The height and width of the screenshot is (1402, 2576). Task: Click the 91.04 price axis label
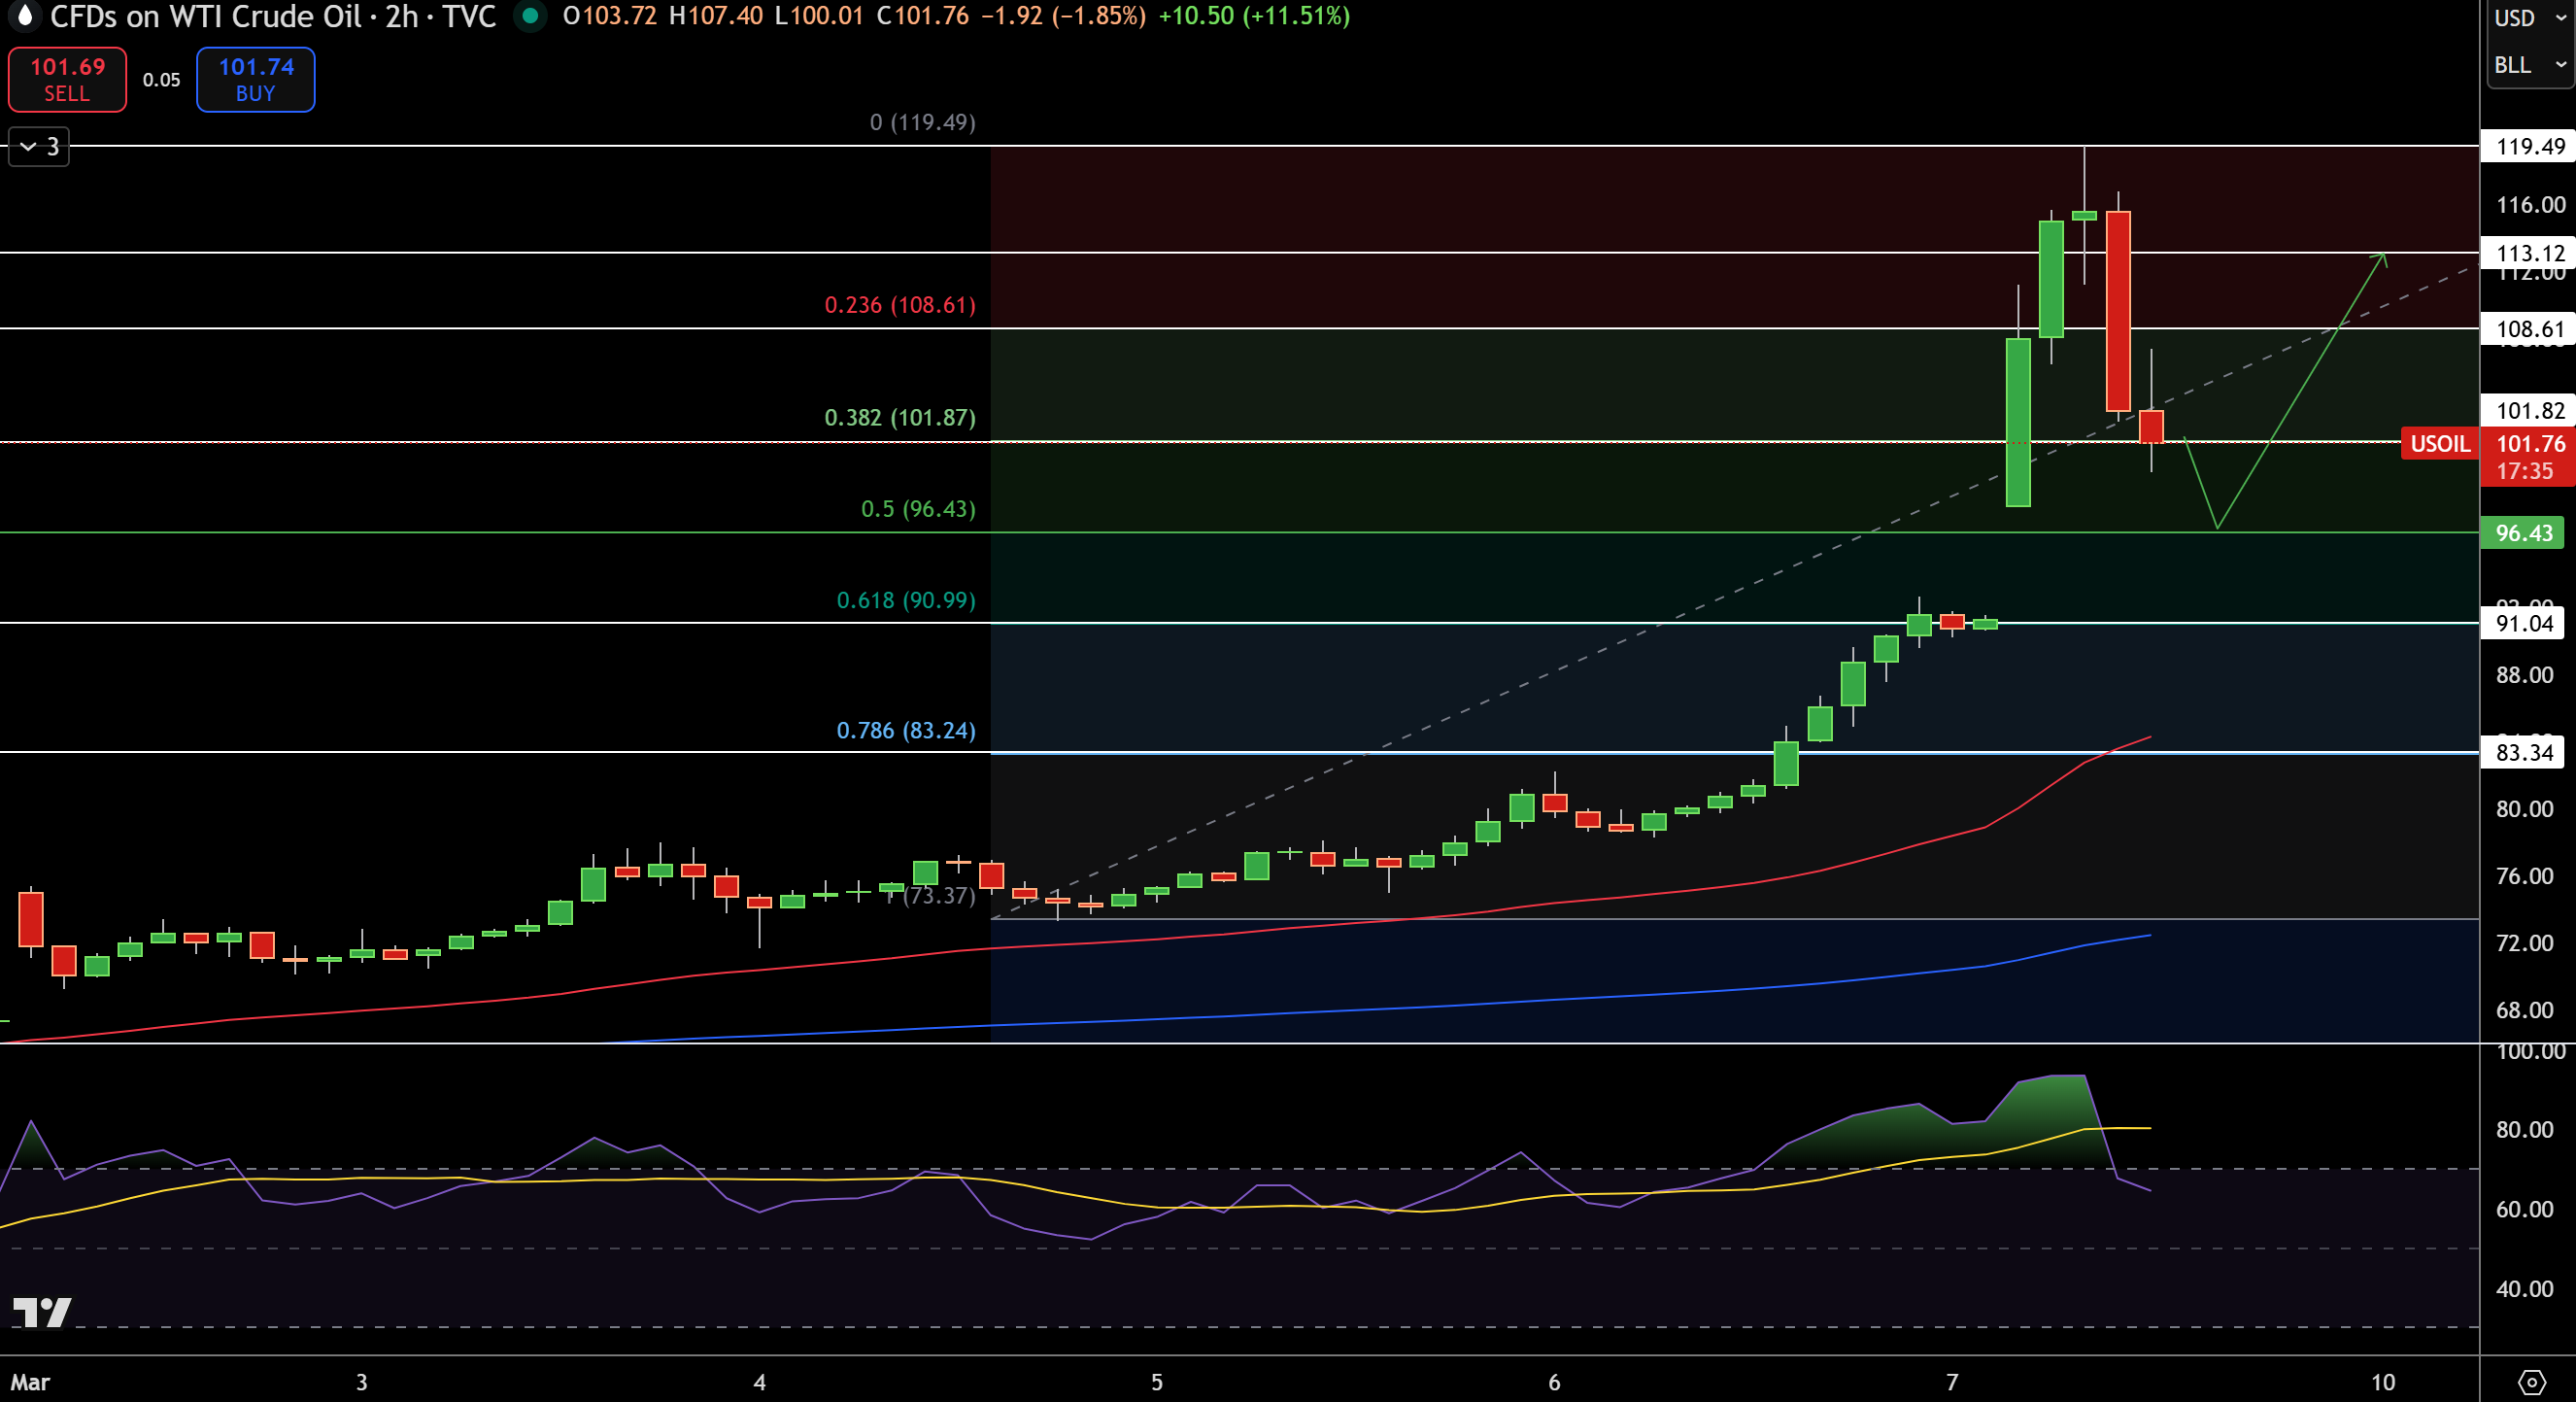pyautogui.click(x=2523, y=624)
